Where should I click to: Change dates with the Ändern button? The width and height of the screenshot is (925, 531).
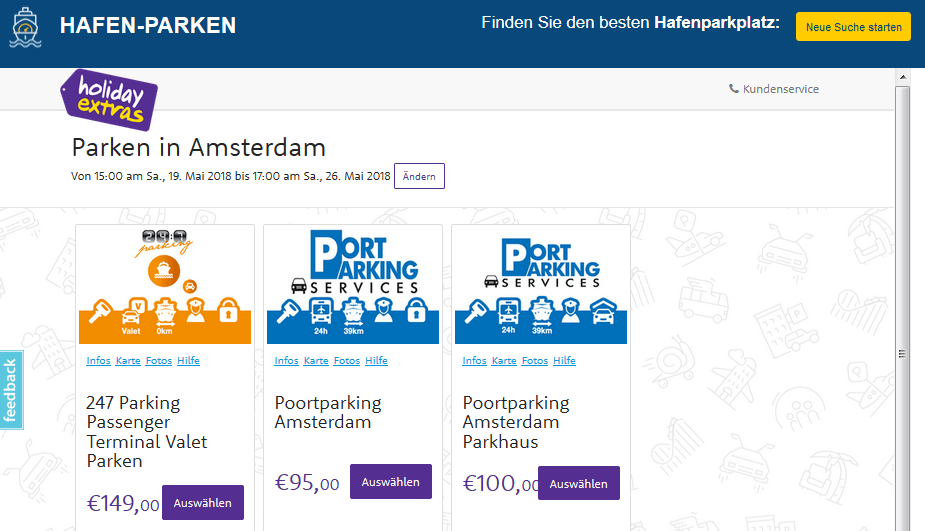click(x=419, y=176)
